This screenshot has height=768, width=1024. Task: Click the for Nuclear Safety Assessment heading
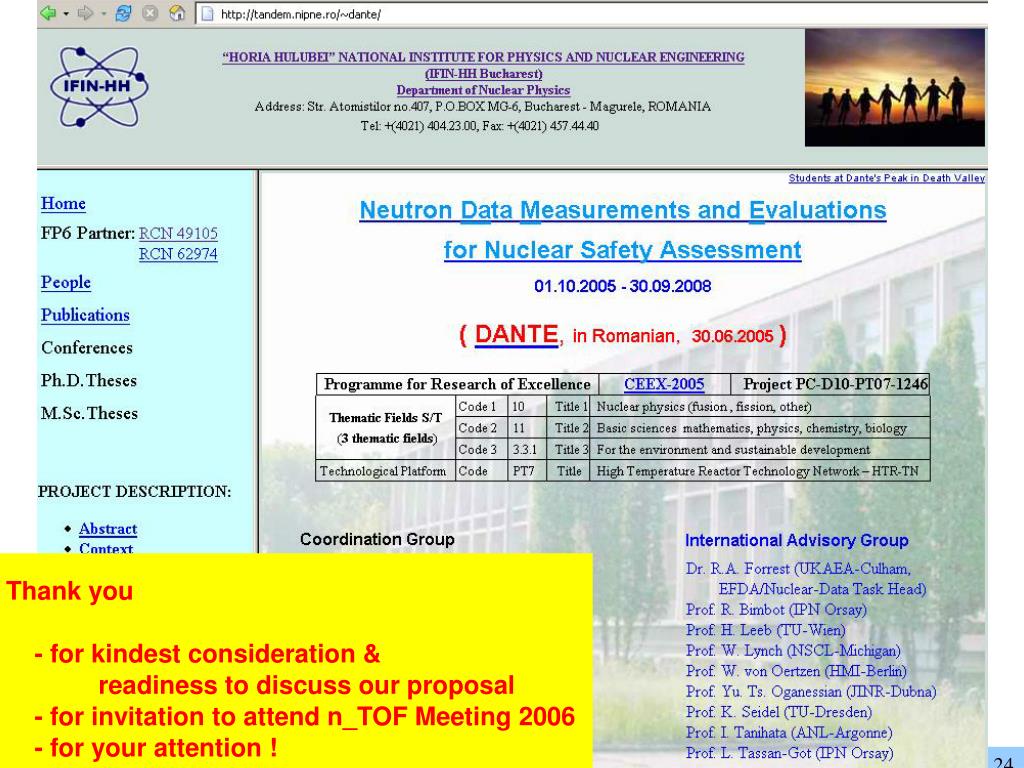pos(623,250)
